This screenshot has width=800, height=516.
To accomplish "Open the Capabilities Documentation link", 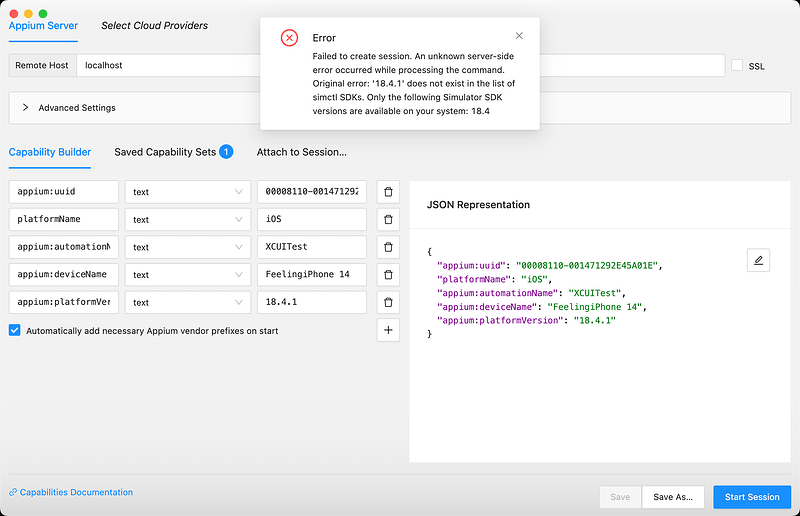I will 71,492.
